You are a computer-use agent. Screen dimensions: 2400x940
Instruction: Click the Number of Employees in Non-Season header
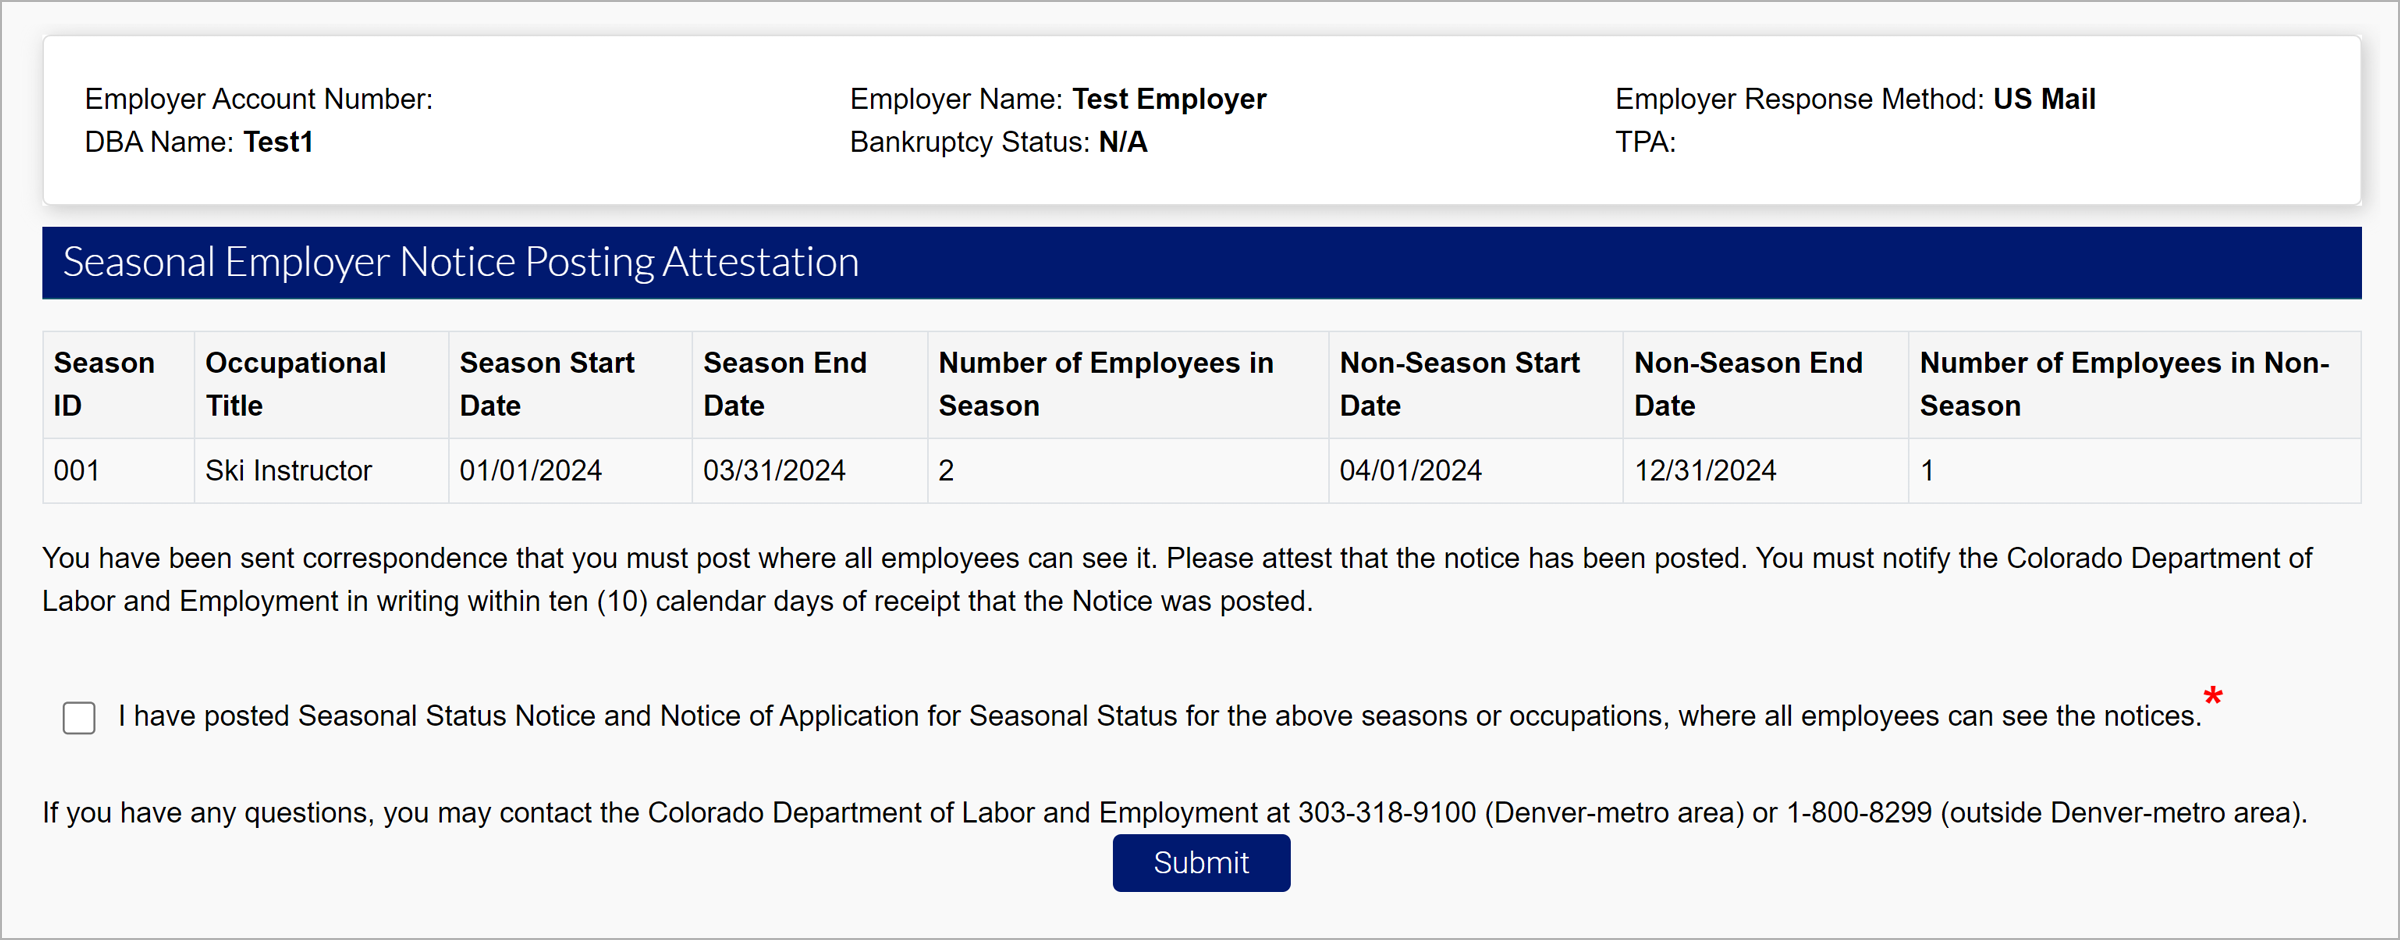[x=2123, y=384]
